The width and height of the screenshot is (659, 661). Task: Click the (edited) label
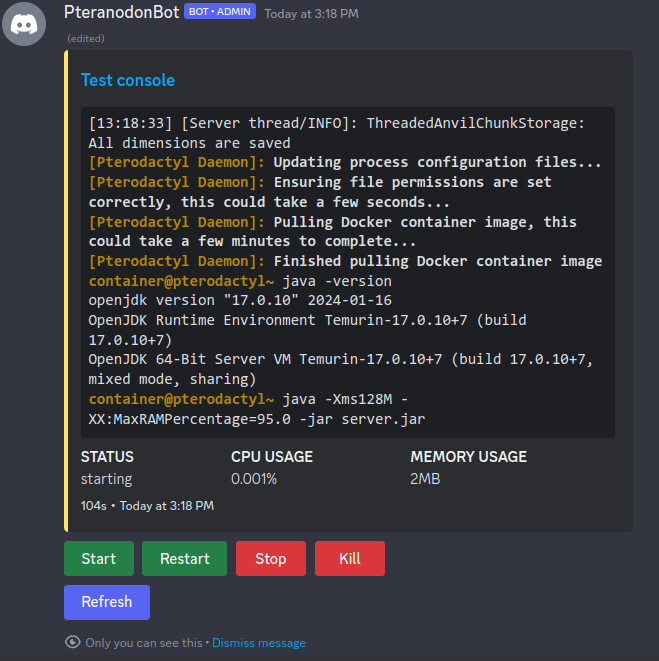86,38
